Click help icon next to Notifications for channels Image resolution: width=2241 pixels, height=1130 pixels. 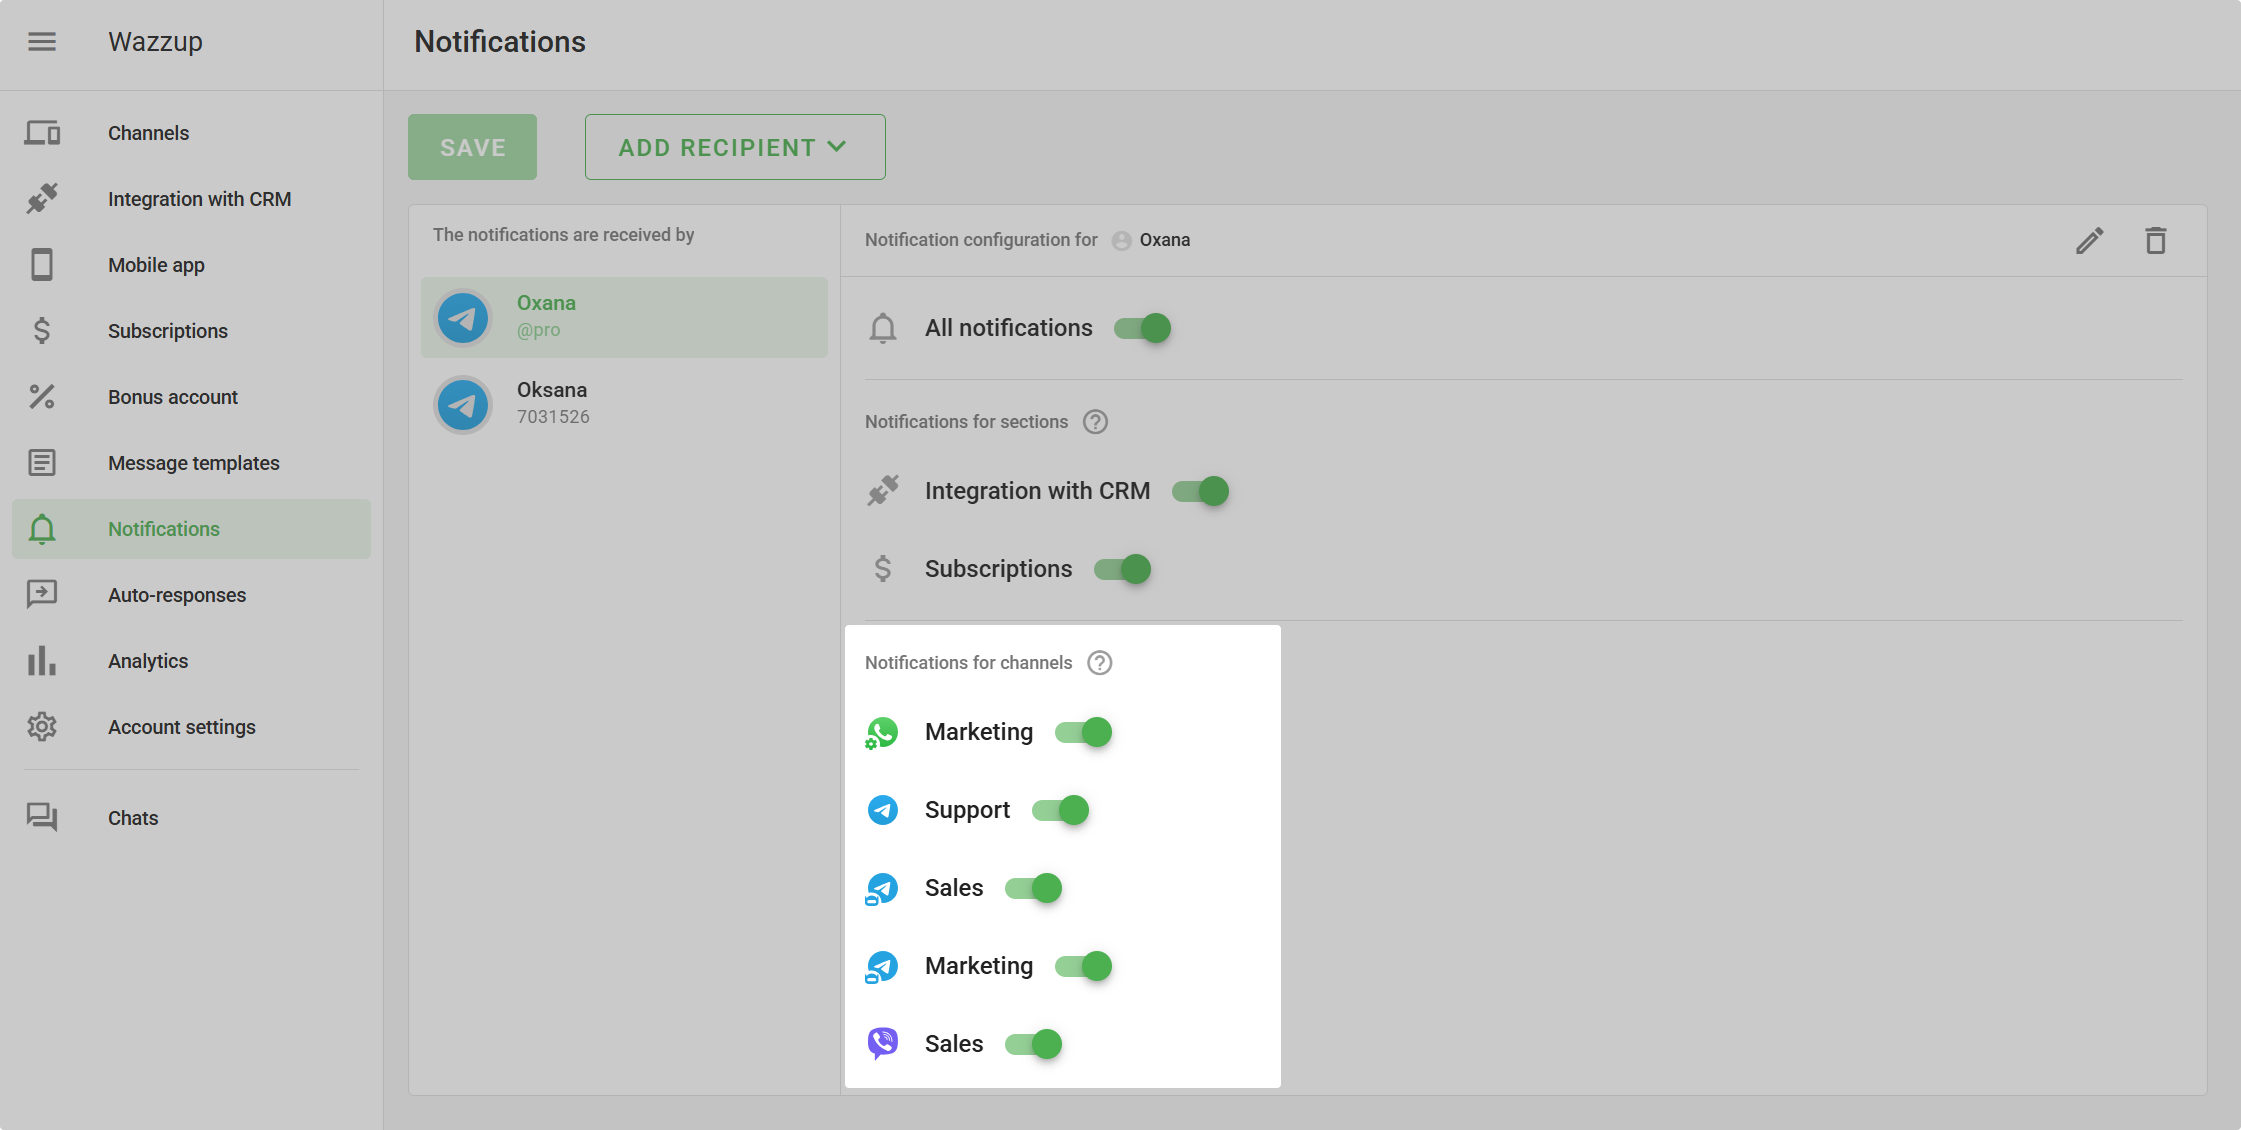tap(1100, 663)
